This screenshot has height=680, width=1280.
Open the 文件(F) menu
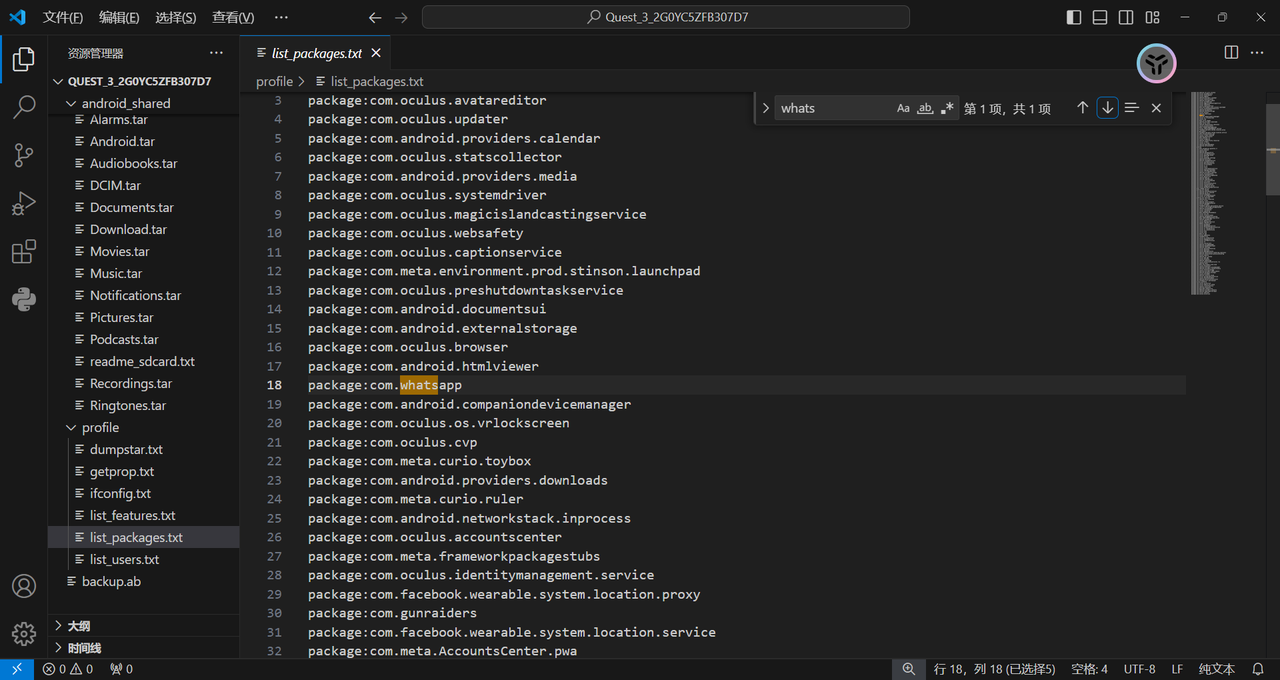point(63,17)
